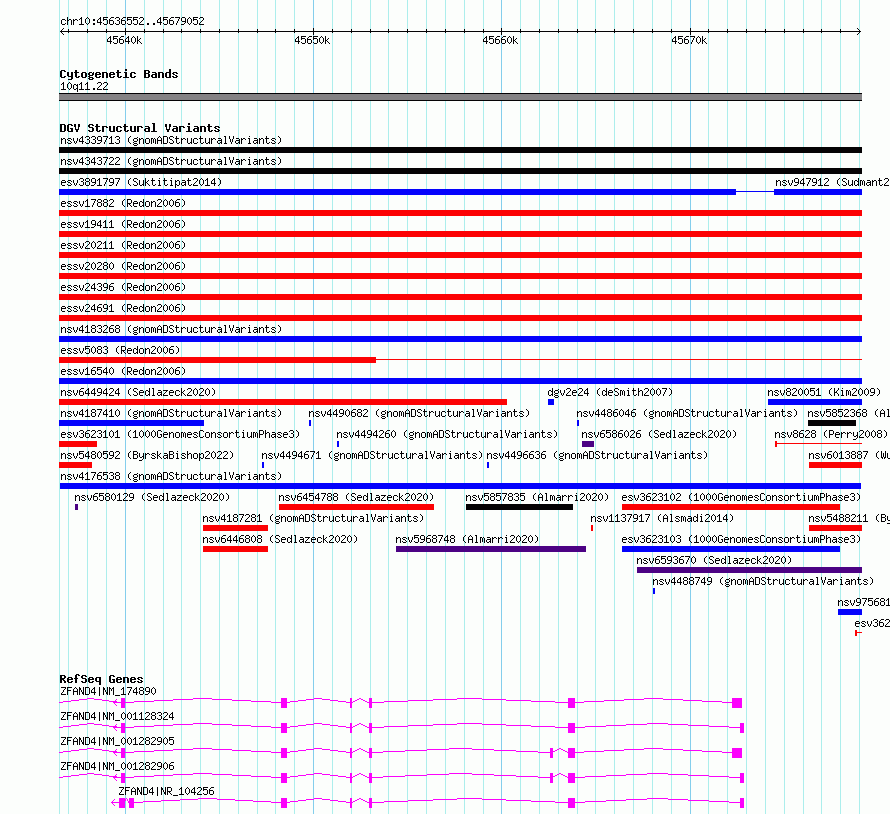This screenshot has height=814, width=890.
Task: Open the nsv8628 Perry2008 label
Action: pos(831,434)
